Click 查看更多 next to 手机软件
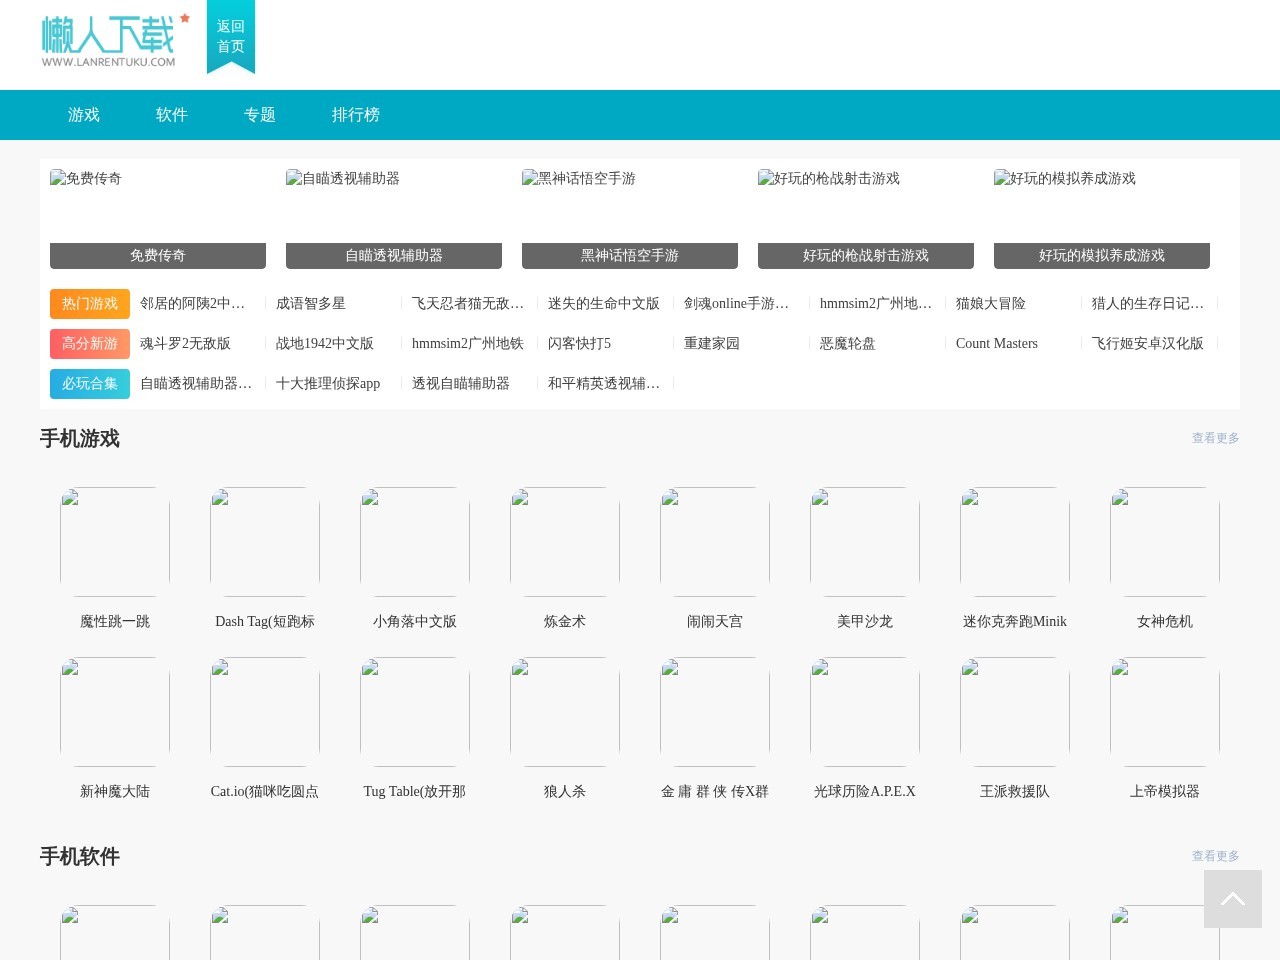The width and height of the screenshot is (1280, 960). 1215,855
